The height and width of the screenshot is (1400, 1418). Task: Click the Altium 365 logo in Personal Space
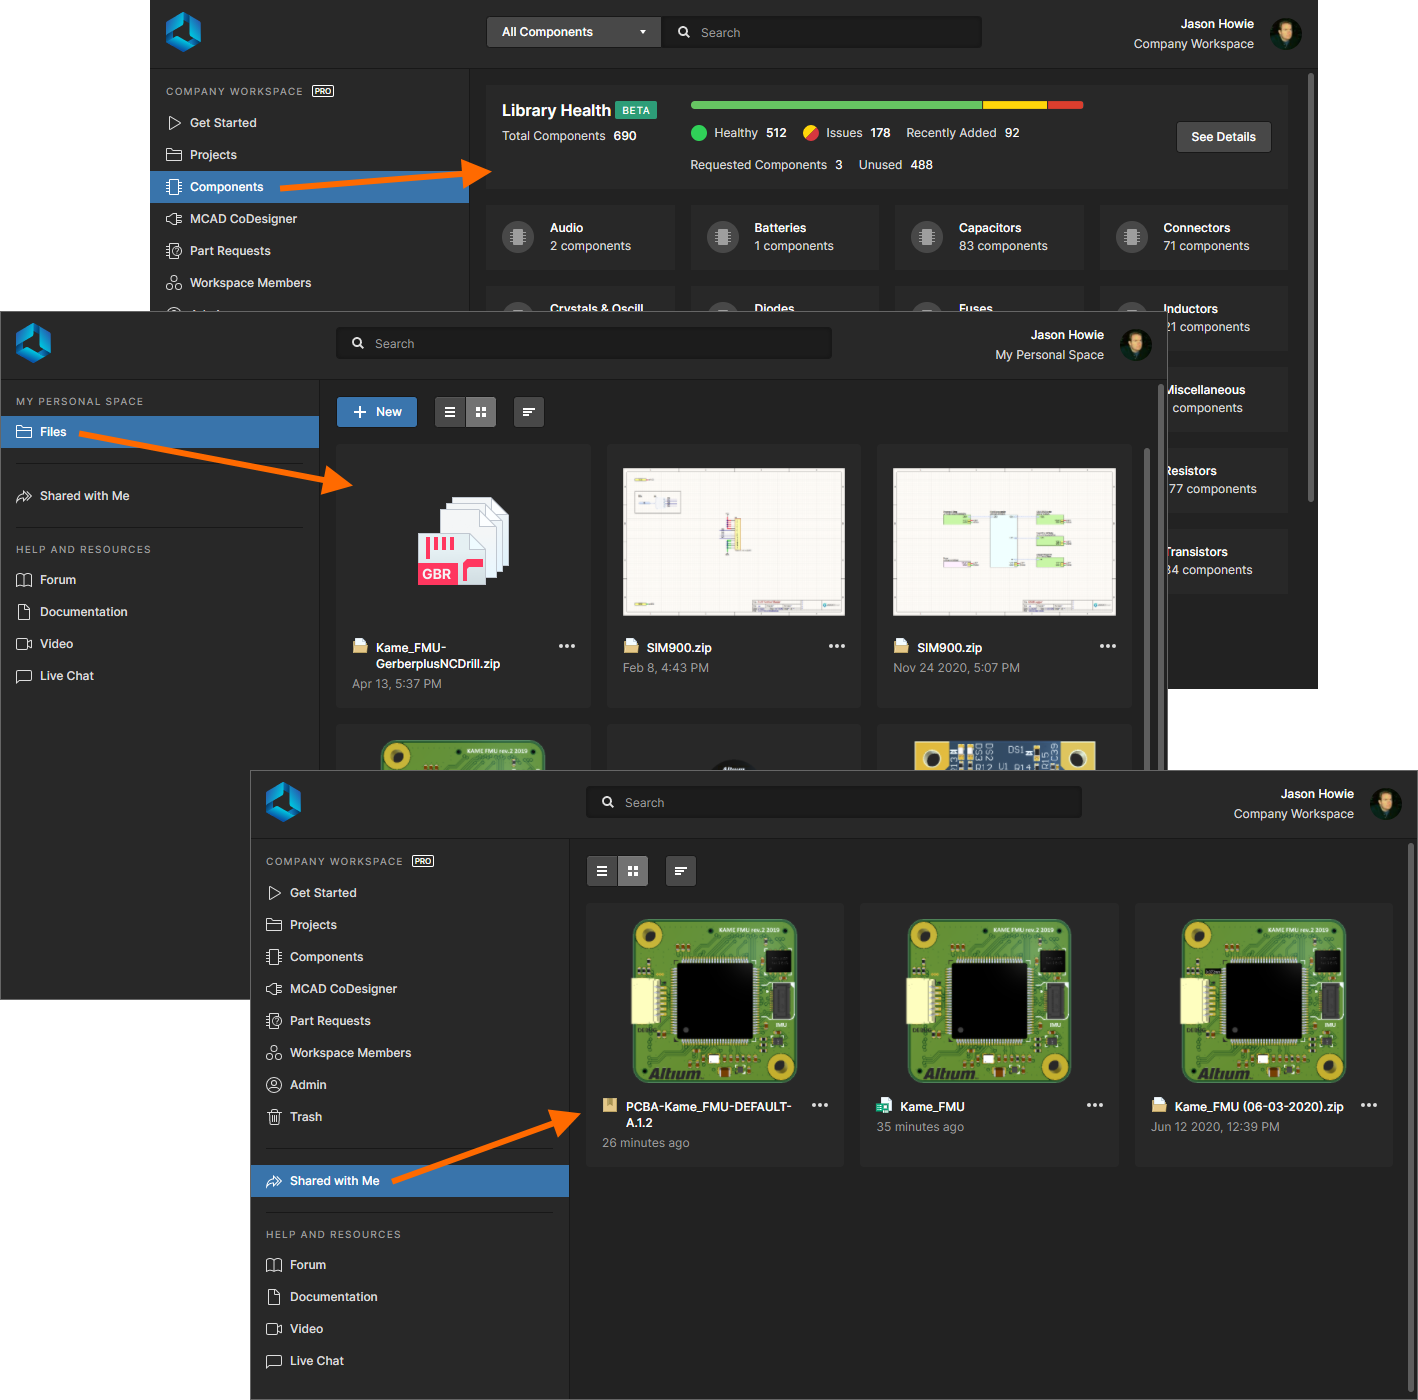coord(34,342)
